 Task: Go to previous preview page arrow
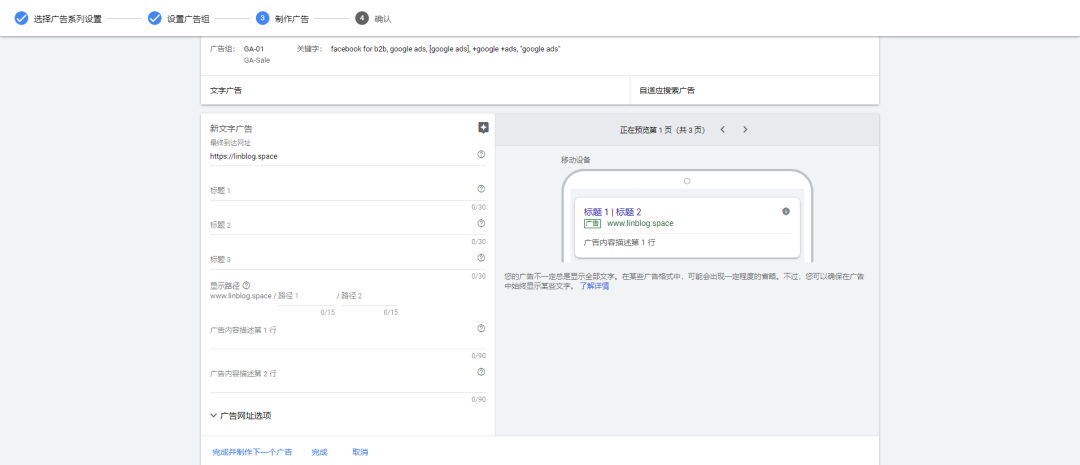click(723, 130)
